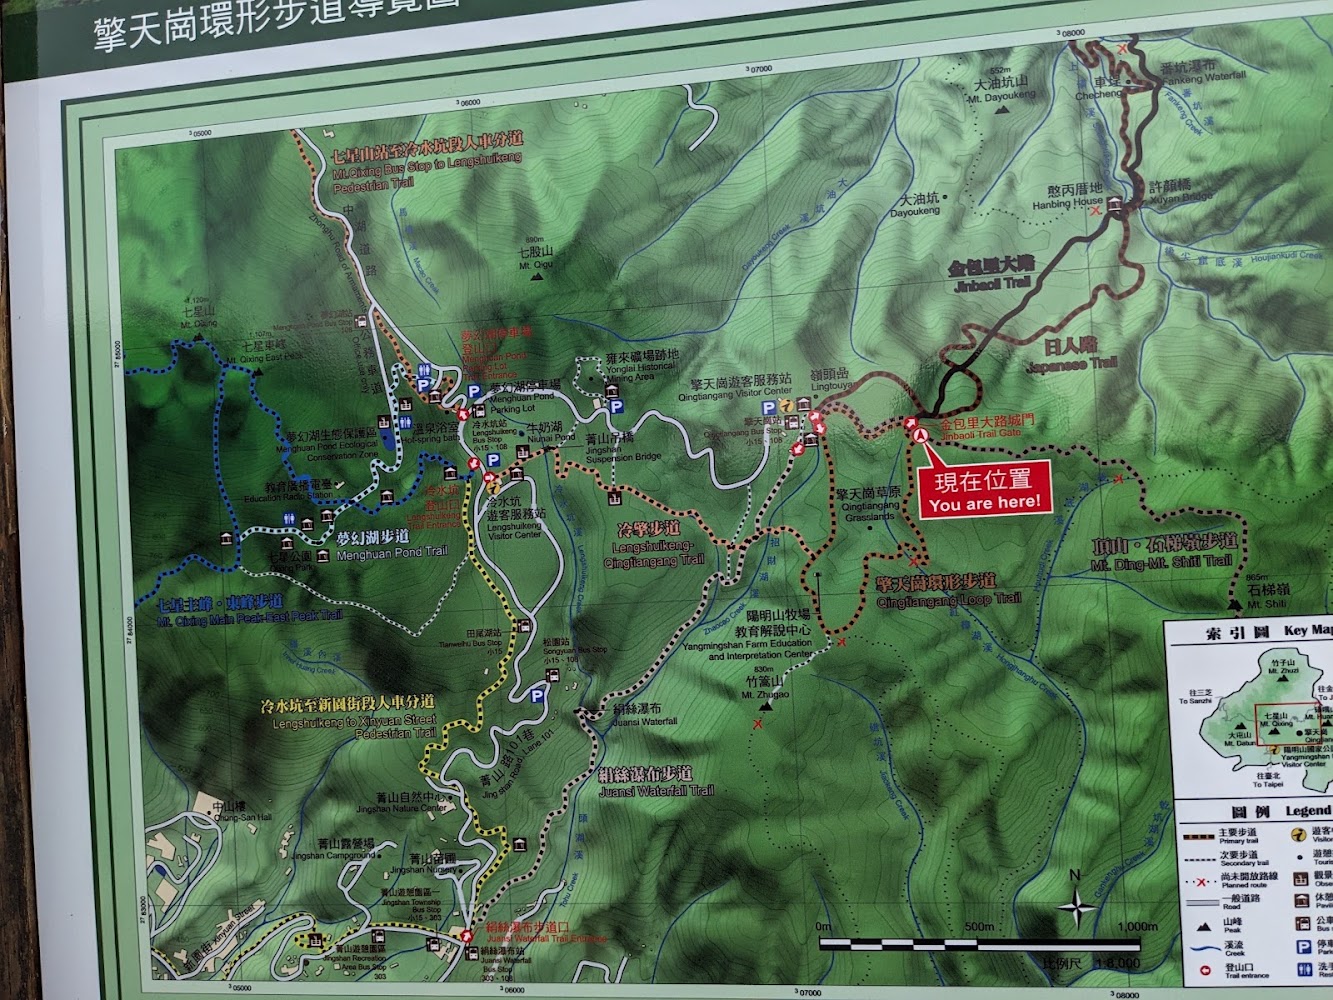Click the Mt. Qigu peak triangle
The image size is (1333, 1000).
537,275
